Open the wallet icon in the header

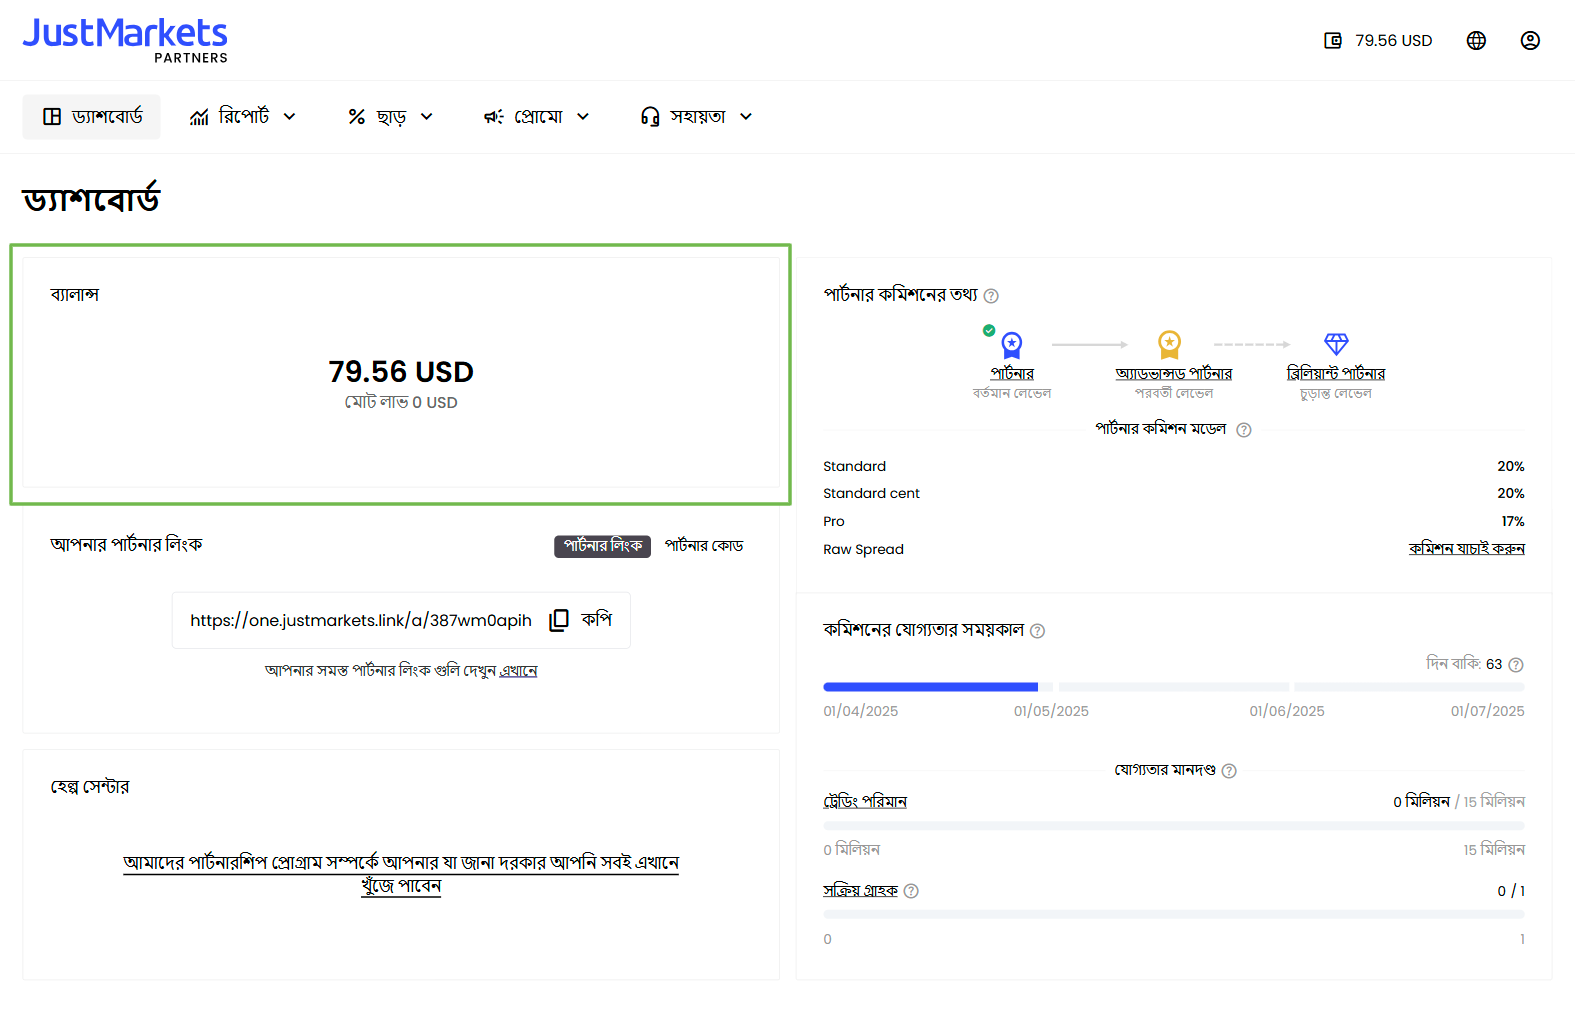click(x=1333, y=41)
